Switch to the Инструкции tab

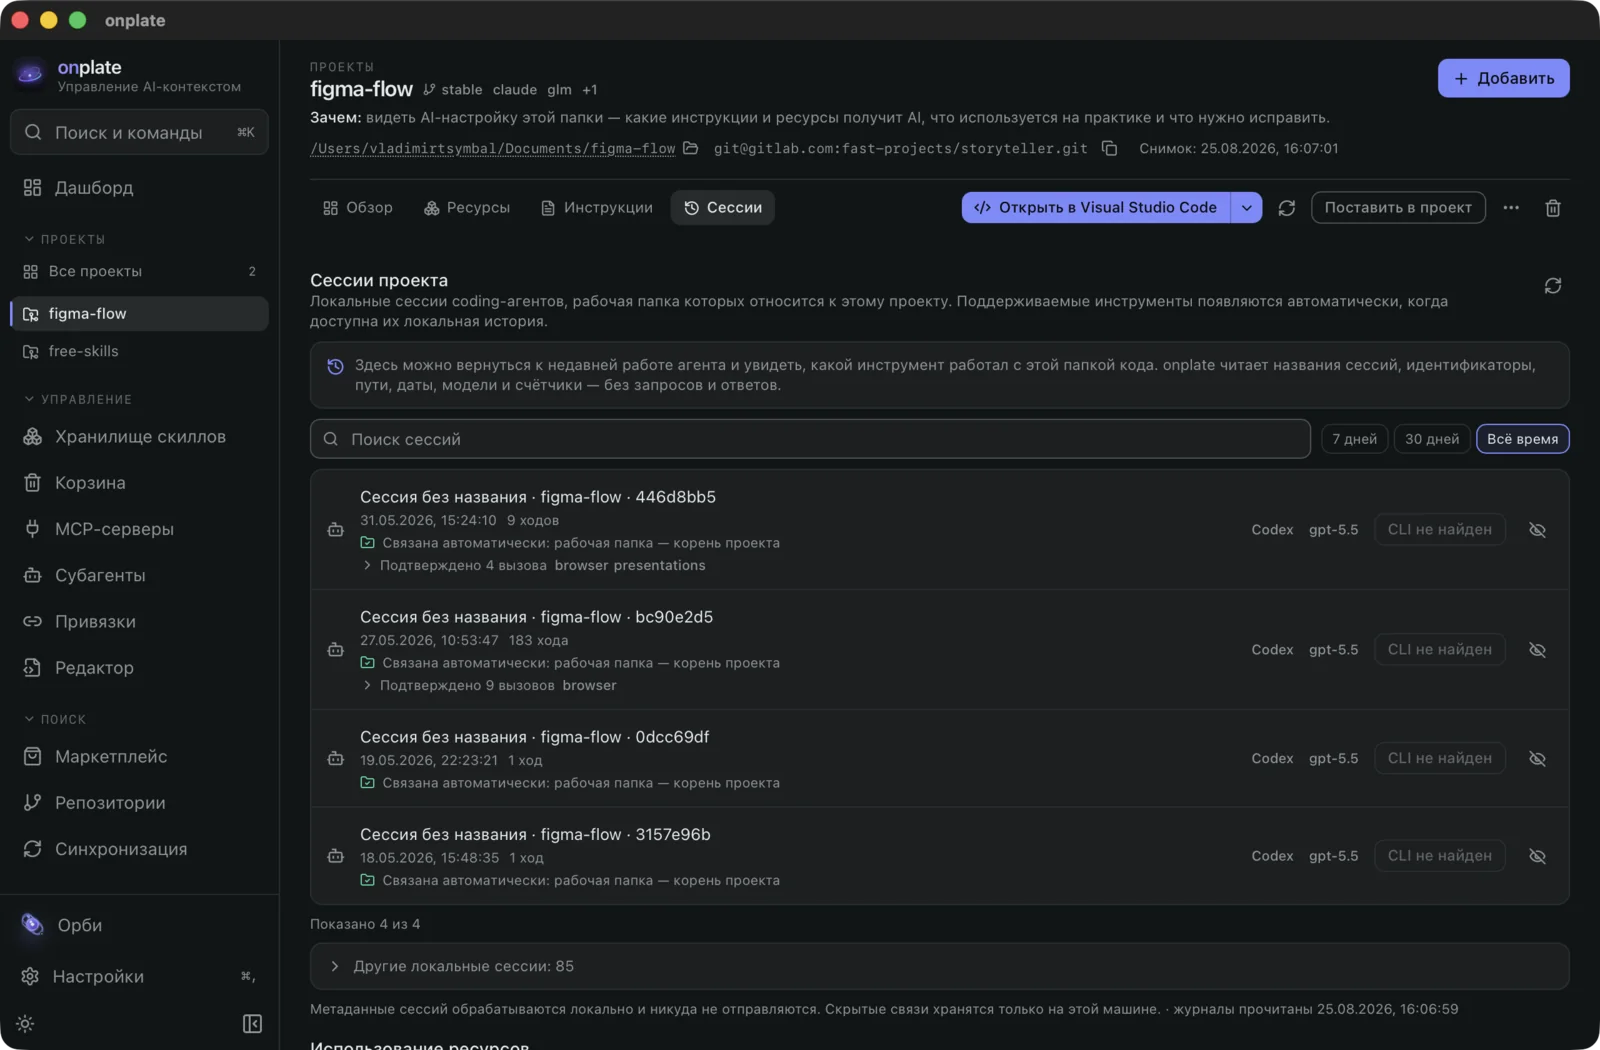pyautogui.click(x=597, y=208)
